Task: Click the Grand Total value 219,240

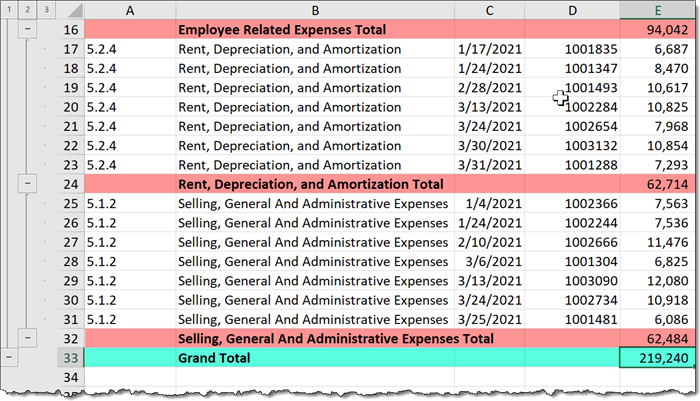Action: pos(658,357)
